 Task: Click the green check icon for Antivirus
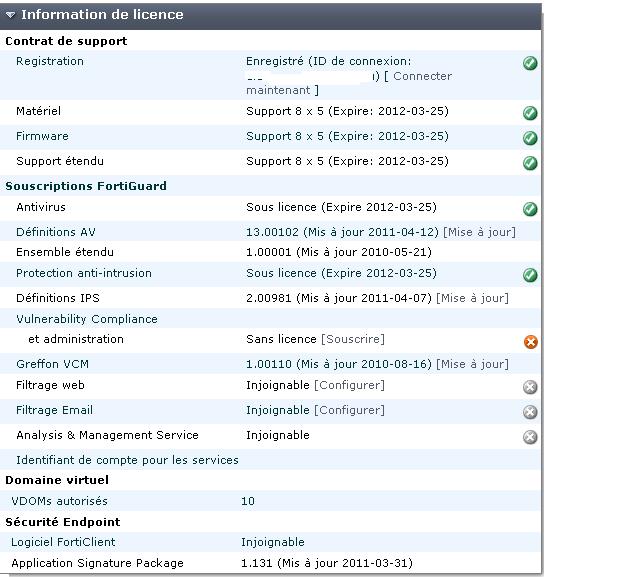click(530, 209)
